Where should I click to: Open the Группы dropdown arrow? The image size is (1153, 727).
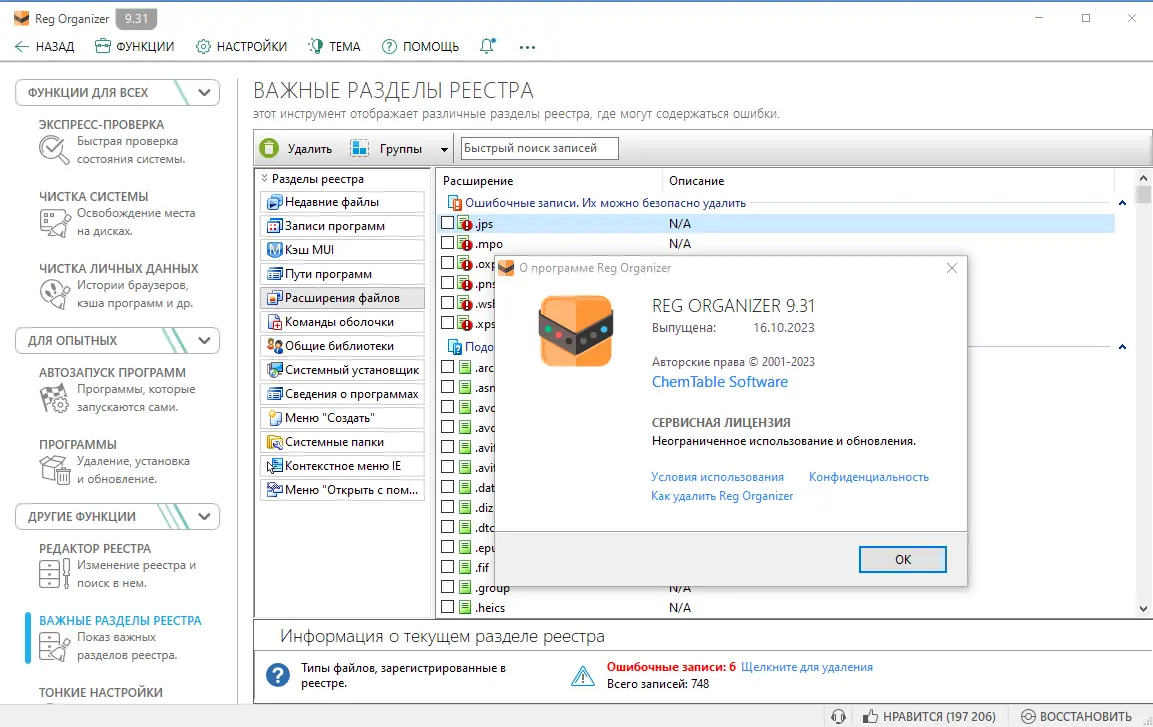click(444, 149)
